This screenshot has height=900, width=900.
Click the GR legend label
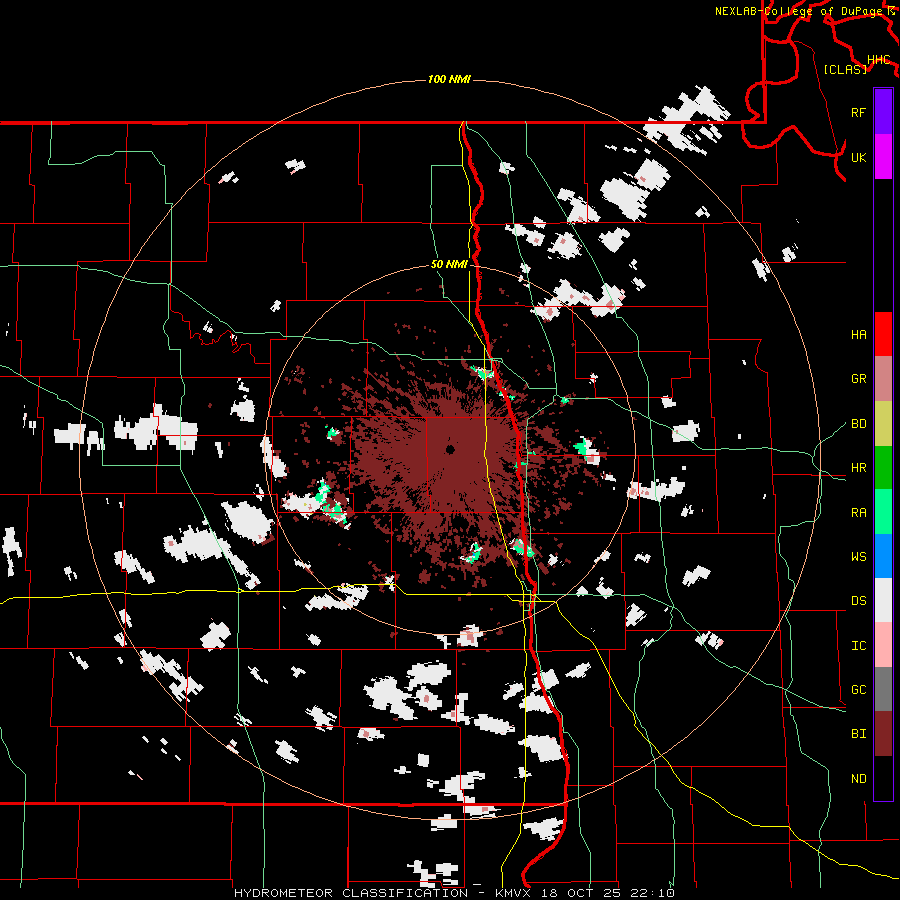(858, 379)
